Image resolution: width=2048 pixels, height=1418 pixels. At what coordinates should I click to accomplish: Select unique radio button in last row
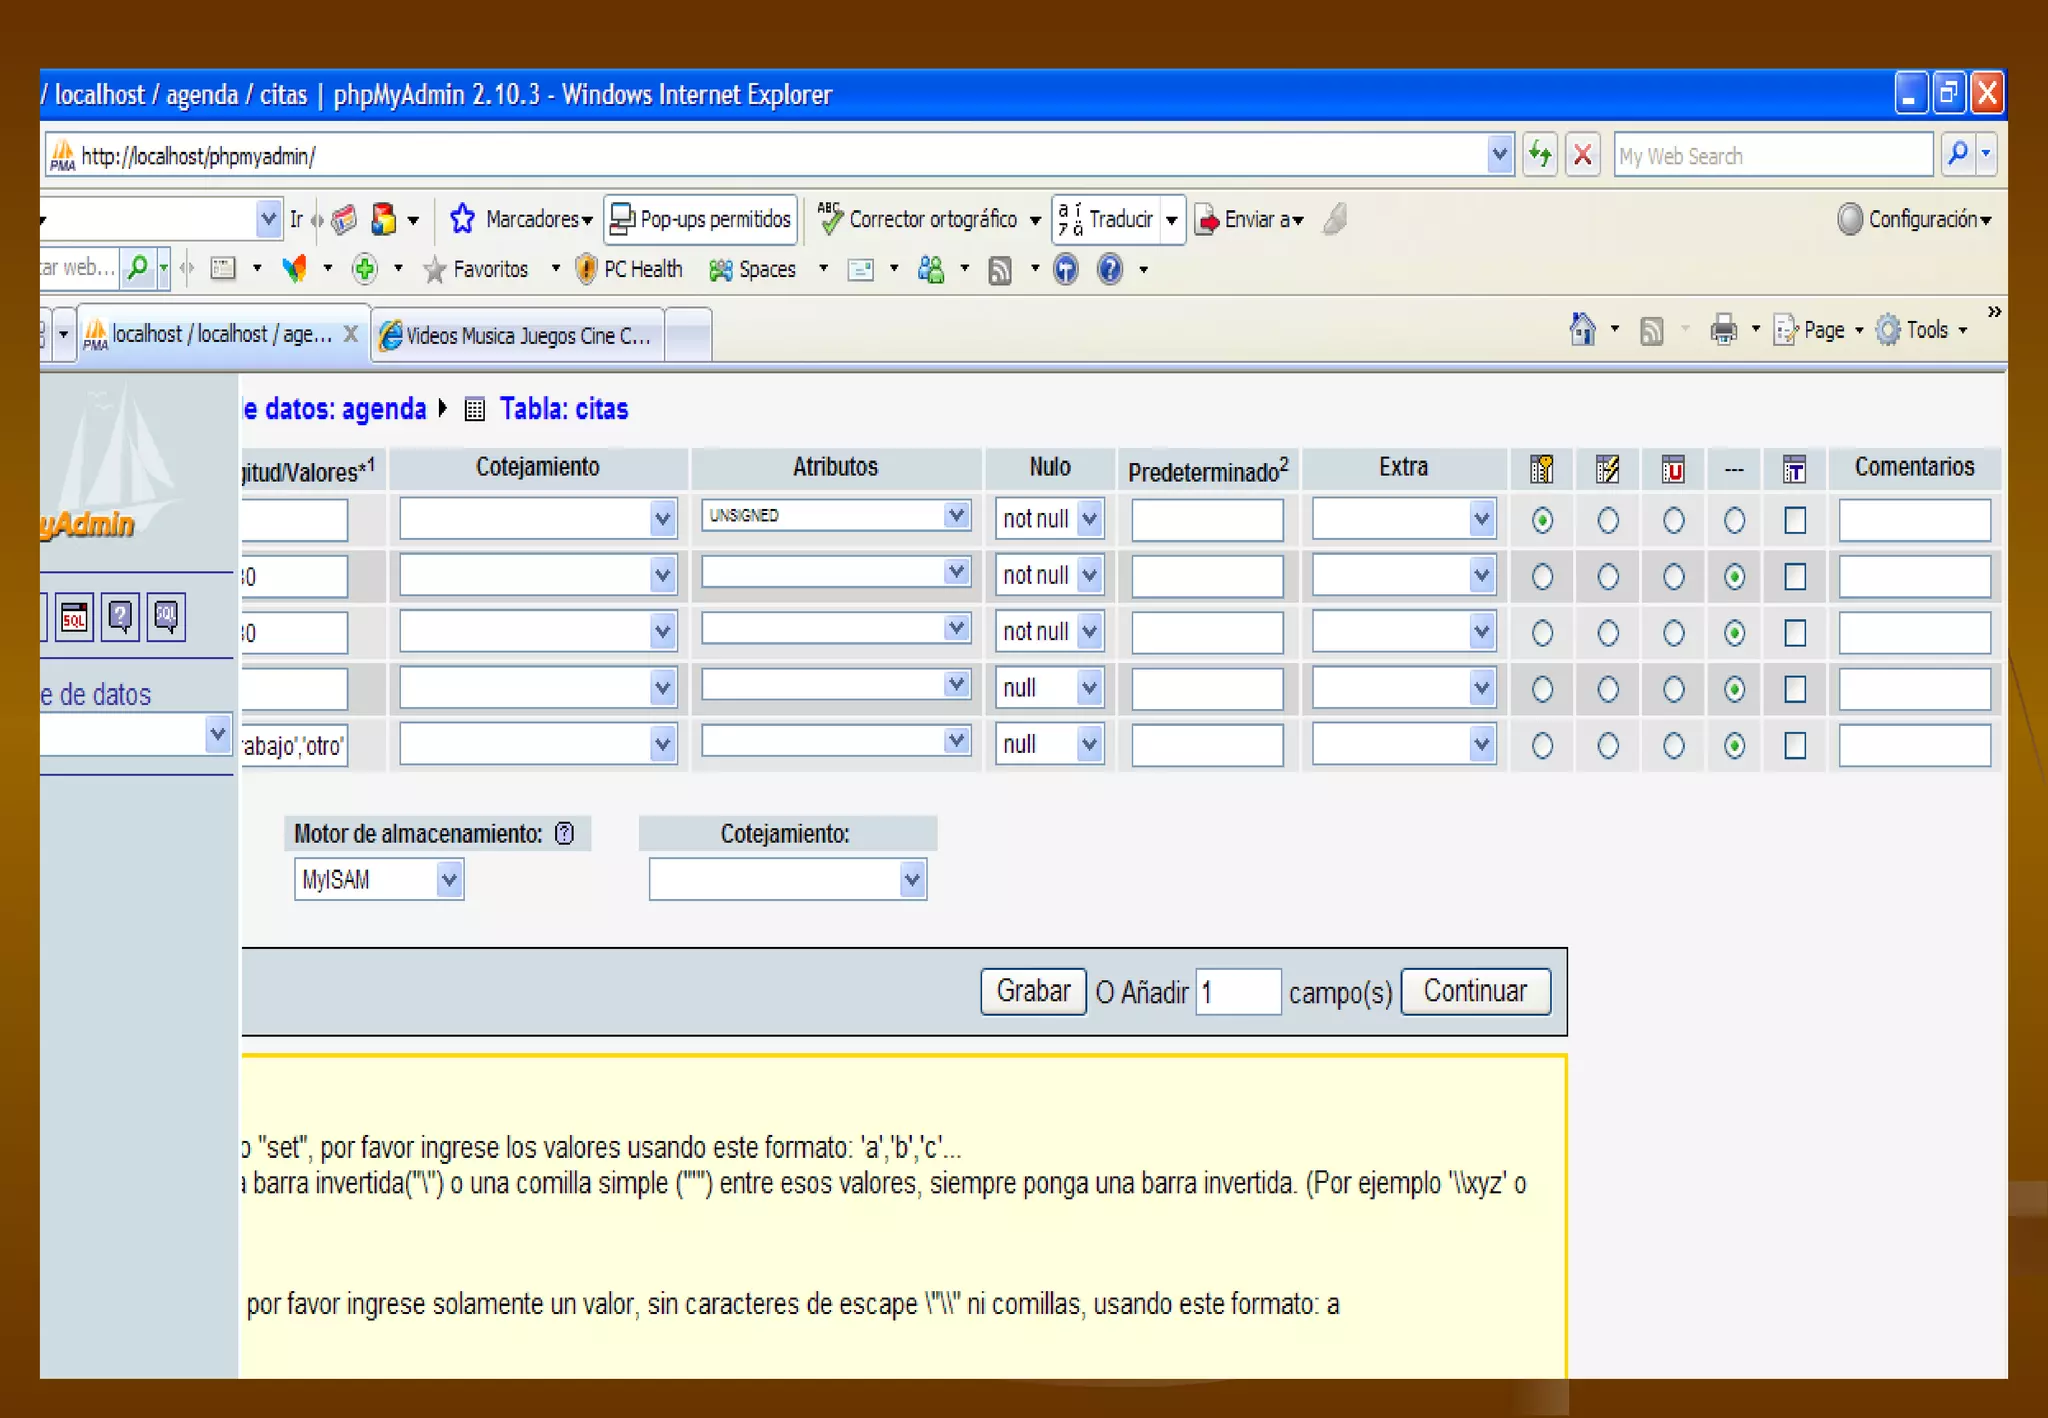1673,746
